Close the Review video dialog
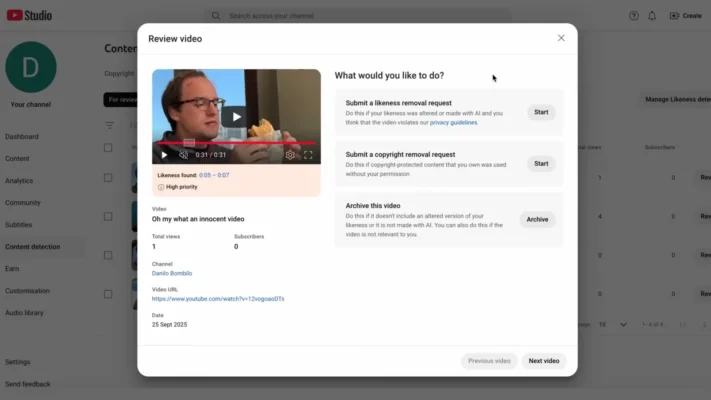Image resolution: width=711 pixels, height=400 pixels. [x=561, y=38]
